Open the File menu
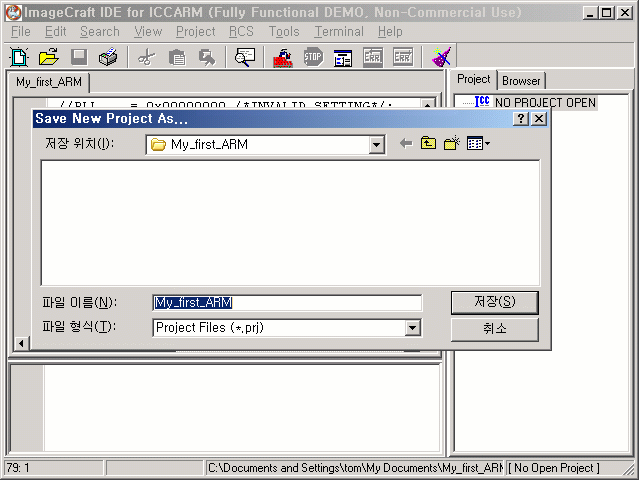The image size is (639, 480). pos(20,32)
